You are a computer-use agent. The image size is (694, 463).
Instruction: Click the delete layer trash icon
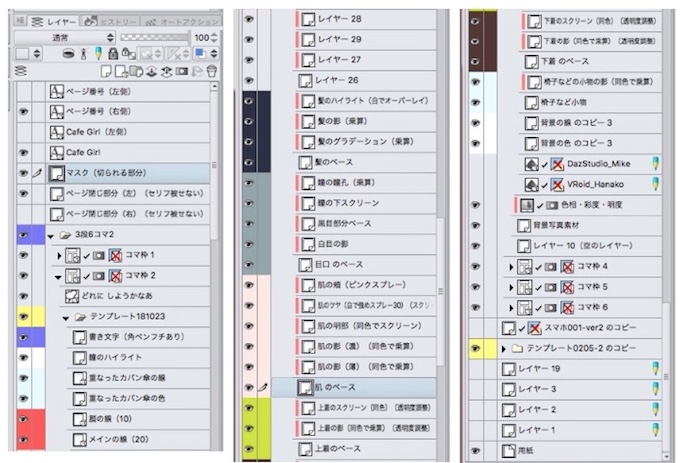click(x=212, y=71)
